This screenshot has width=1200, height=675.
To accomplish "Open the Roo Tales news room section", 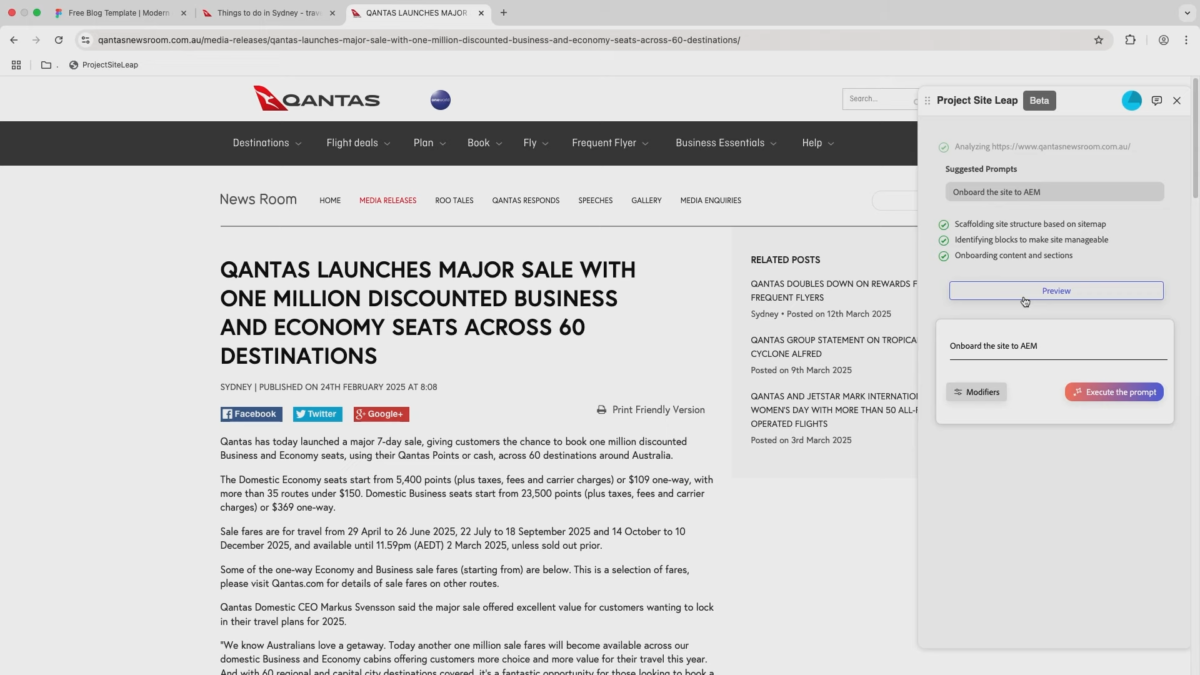I will (x=454, y=201).
